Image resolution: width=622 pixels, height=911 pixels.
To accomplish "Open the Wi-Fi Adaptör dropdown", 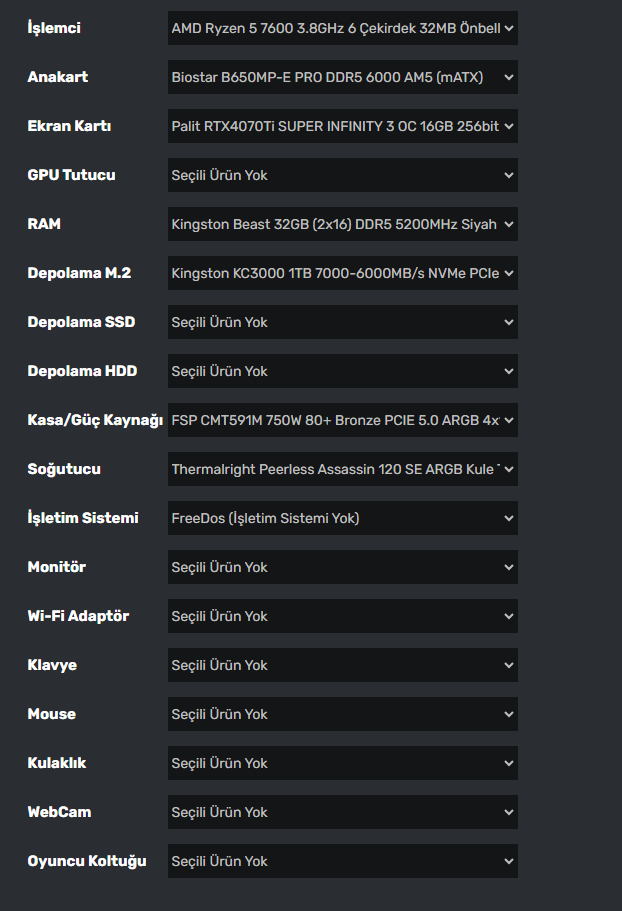I will pos(342,616).
